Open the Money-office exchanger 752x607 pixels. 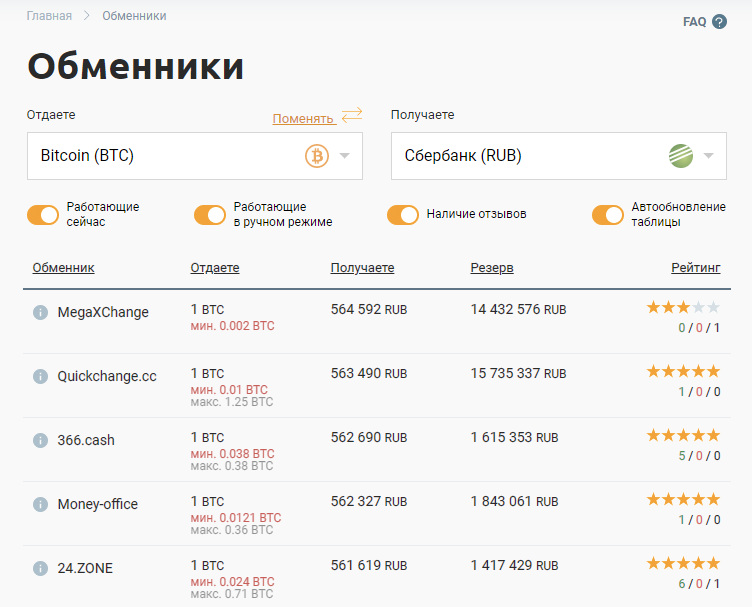98,504
